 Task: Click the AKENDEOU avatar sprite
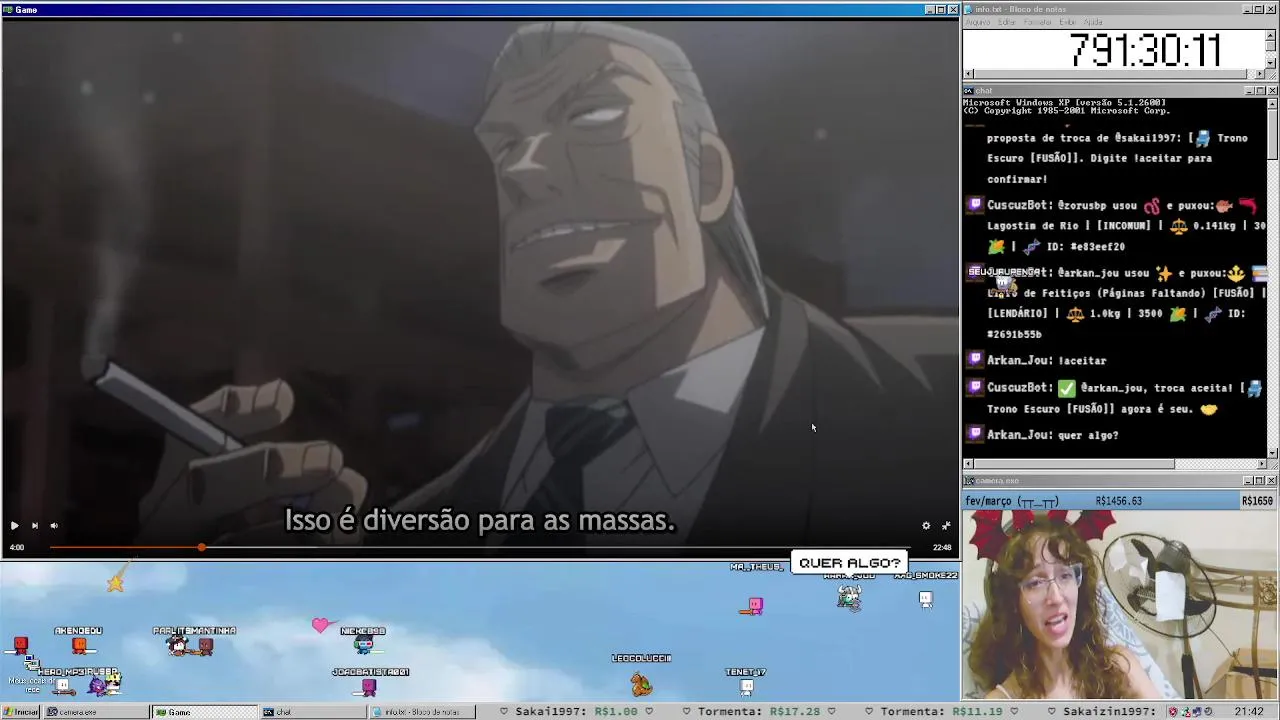coord(78,645)
